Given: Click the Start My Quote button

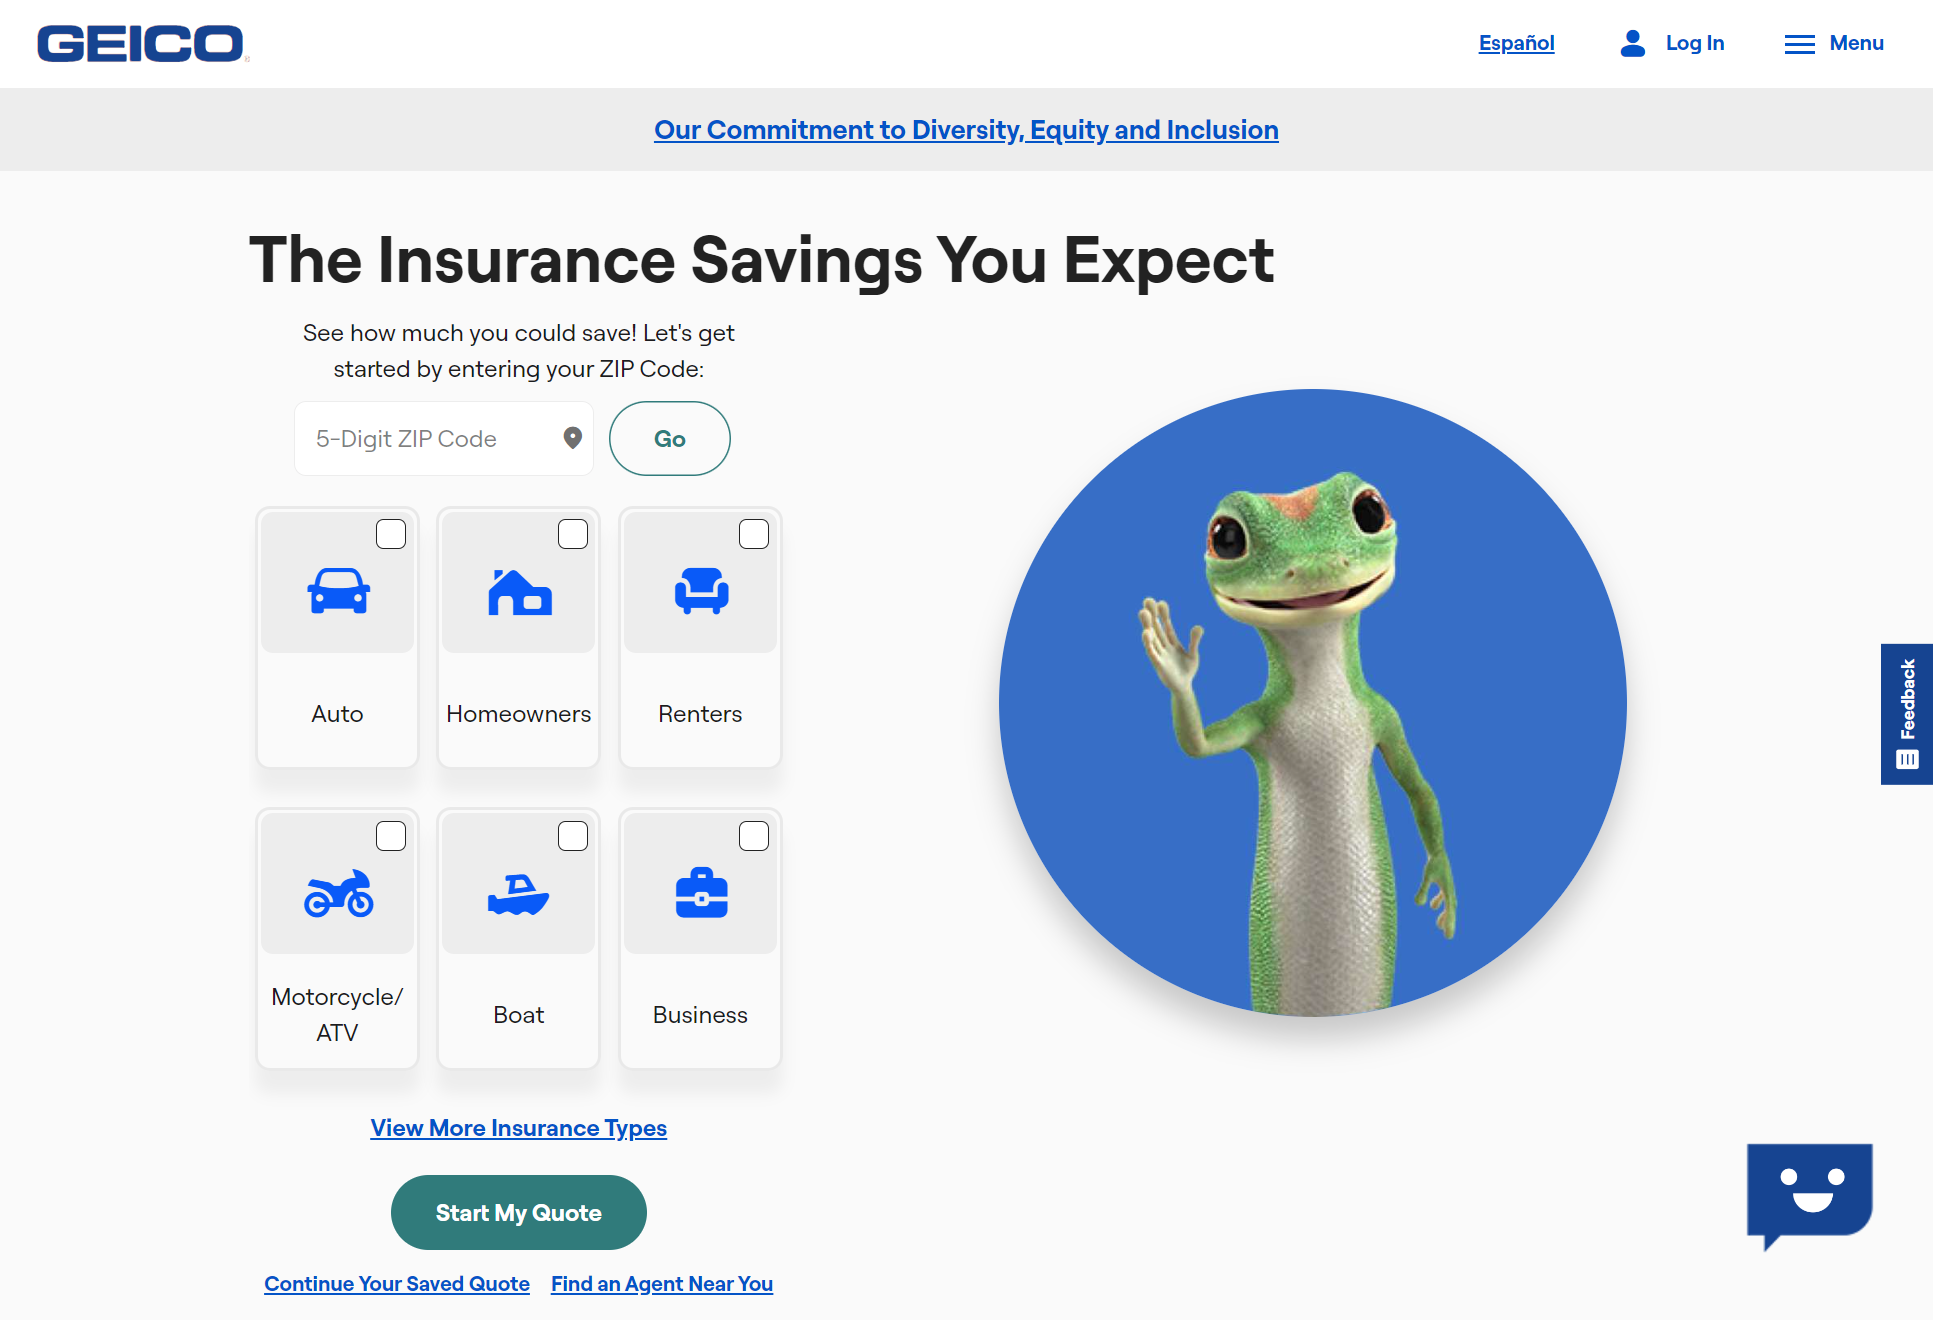Looking at the screenshot, I should 519,1213.
